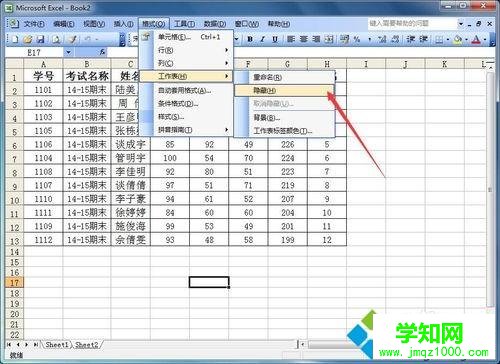The image size is (500, 364).
Task: Select 重命名(R) in worksheet submenu
Action: pyautogui.click(x=284, y=77)
